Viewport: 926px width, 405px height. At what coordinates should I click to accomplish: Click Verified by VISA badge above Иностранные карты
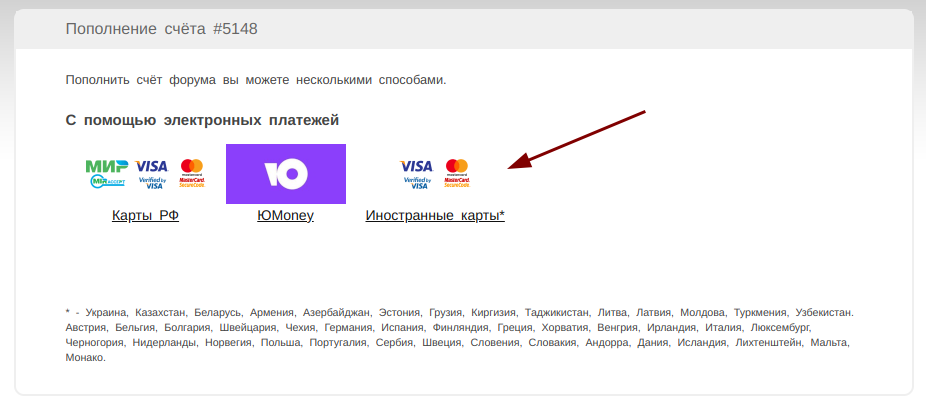coord(418,183)
